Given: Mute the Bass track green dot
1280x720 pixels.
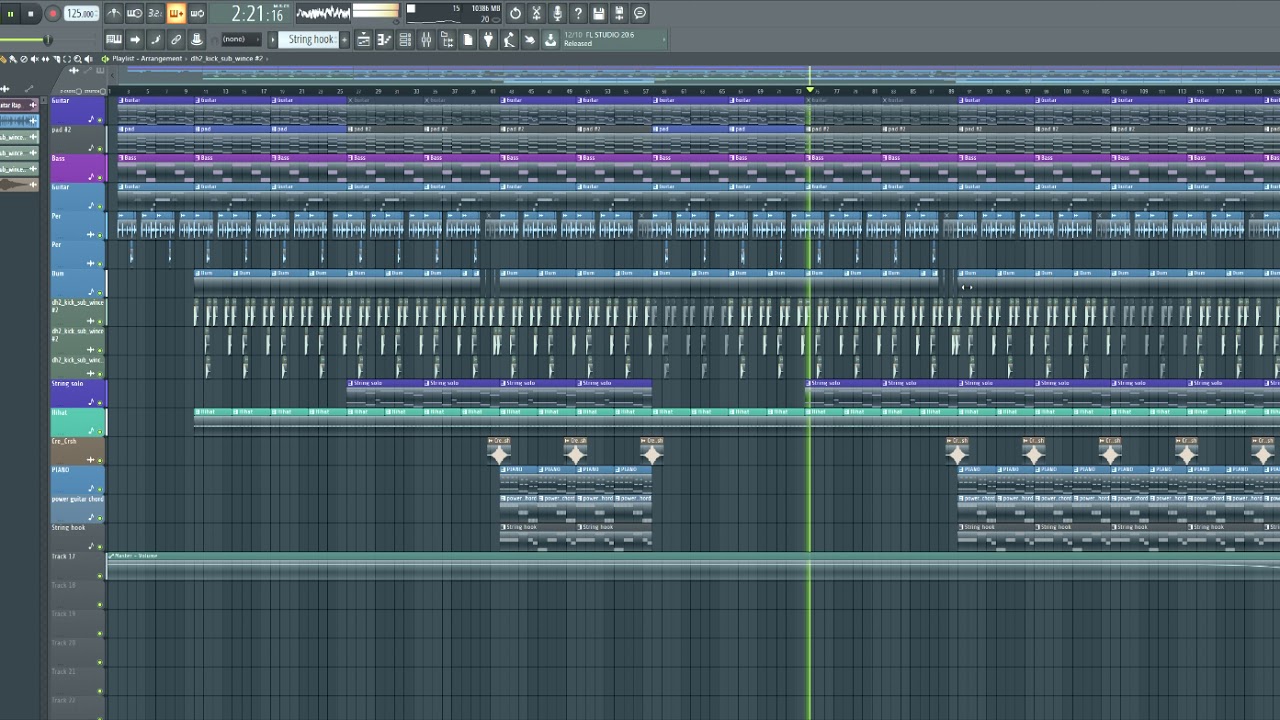Looking at the screenshot, I should (100, 178).
